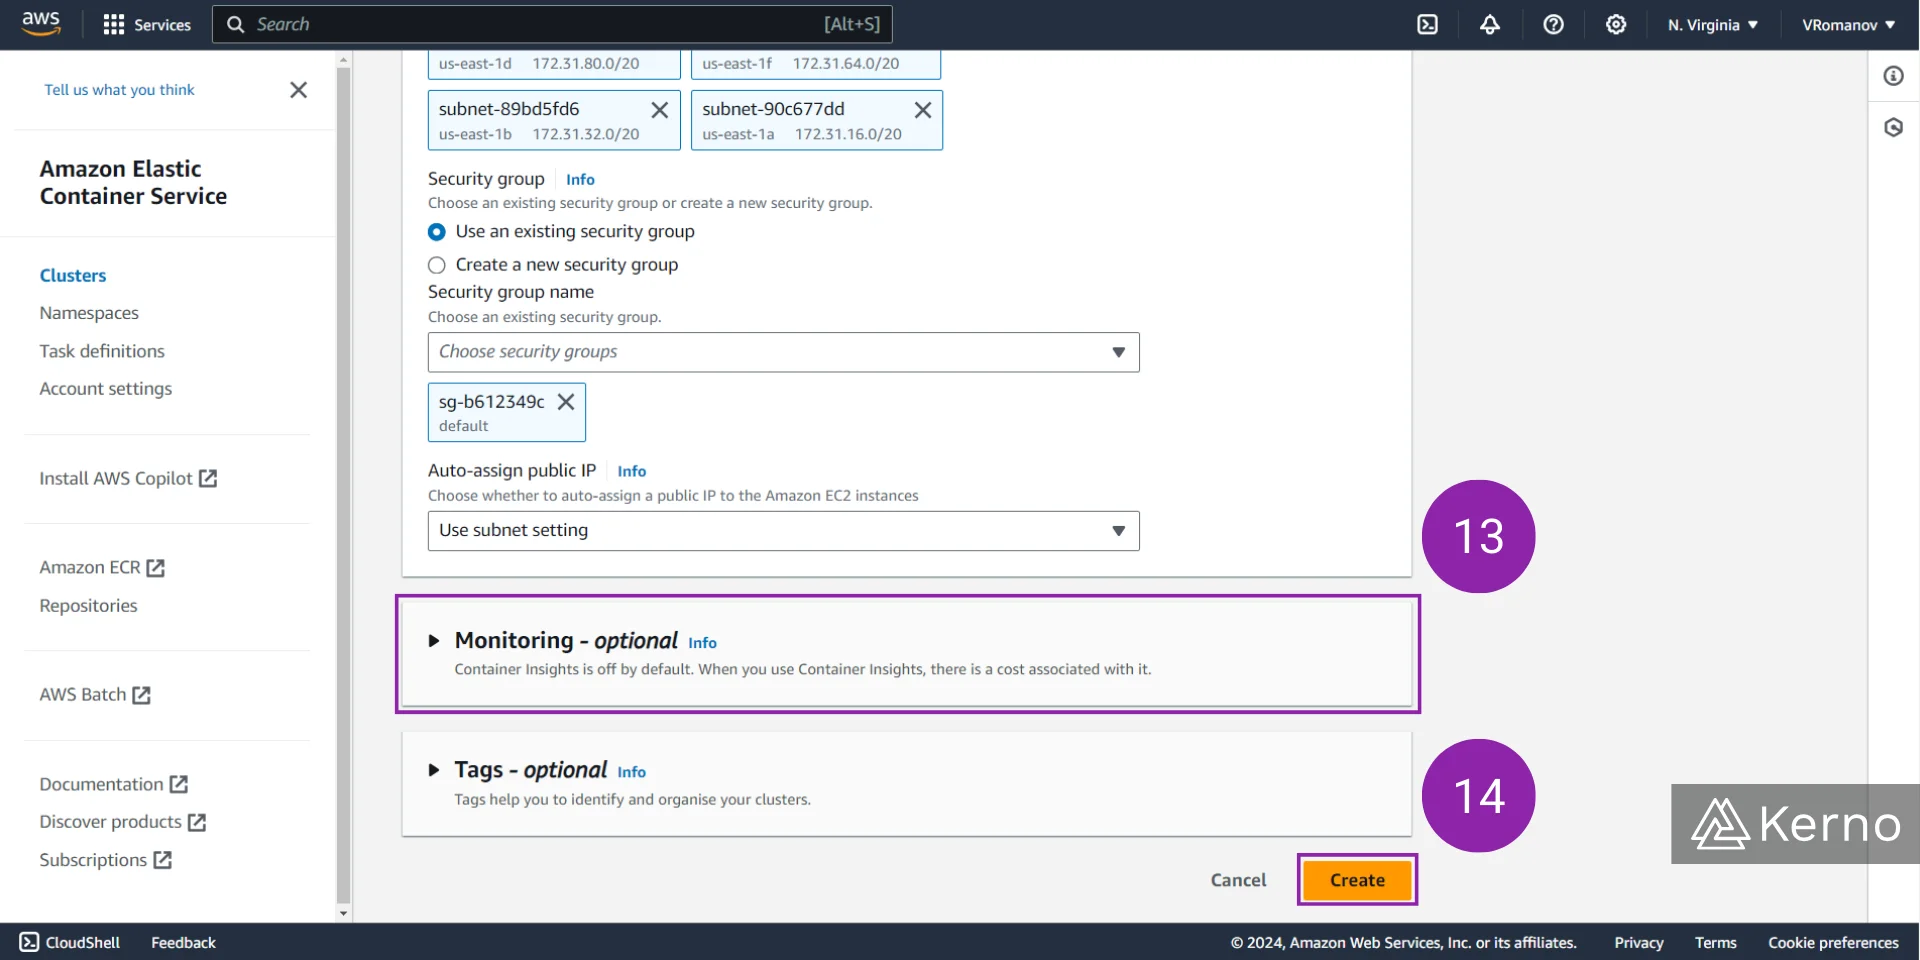Image resolution: width=1920 pixels, height=960 pixels.
Task: Open the Amazon ECR sidebar link
Action: coord(90,568)
